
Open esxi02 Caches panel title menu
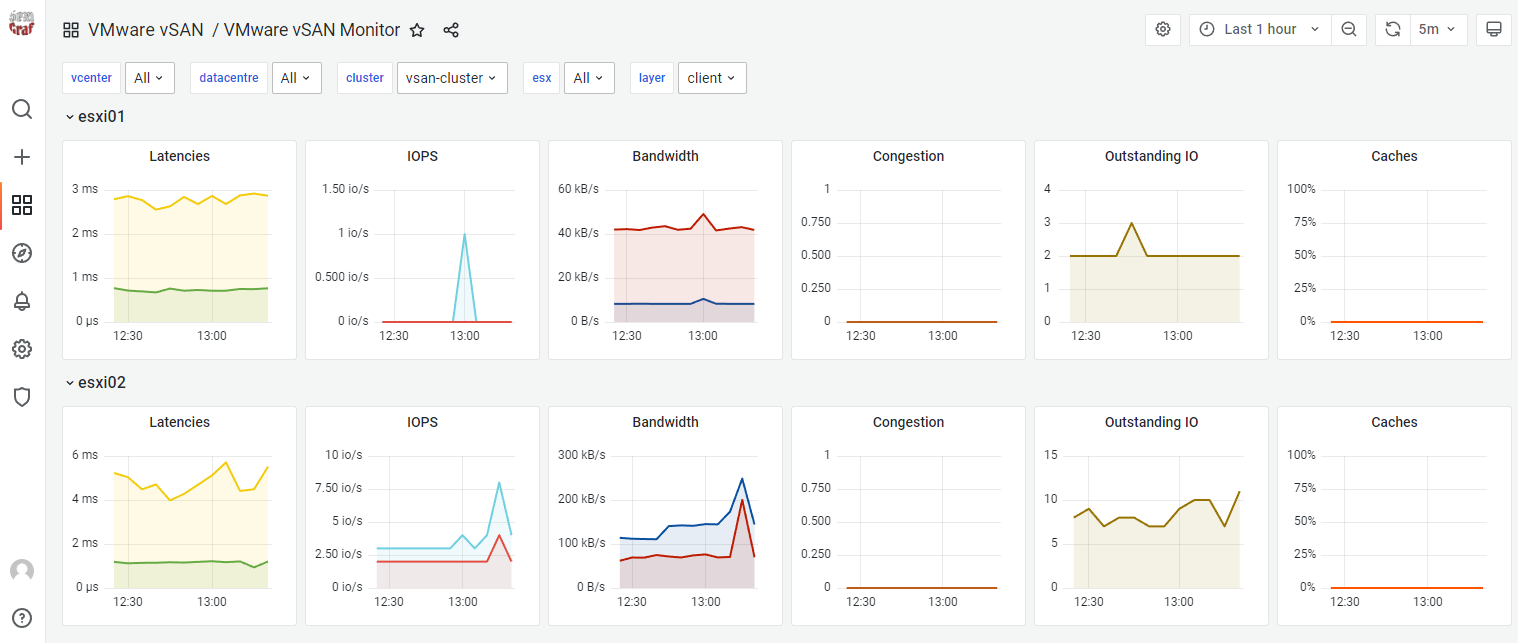[x=1394, y=422]
